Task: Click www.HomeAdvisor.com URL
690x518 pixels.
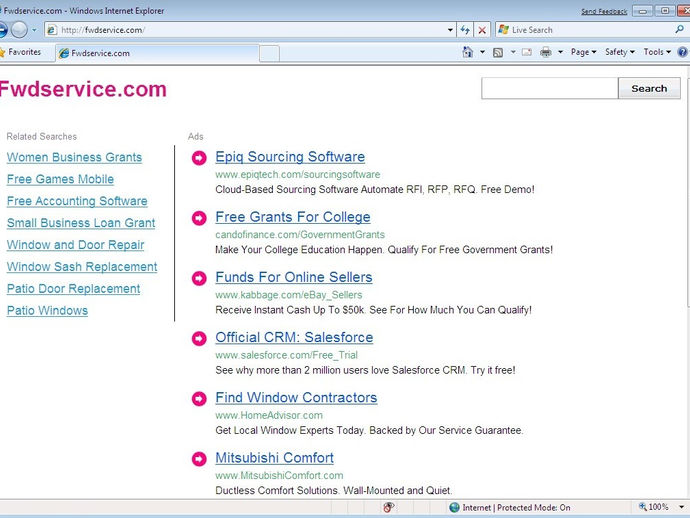Action: (269, 415)
